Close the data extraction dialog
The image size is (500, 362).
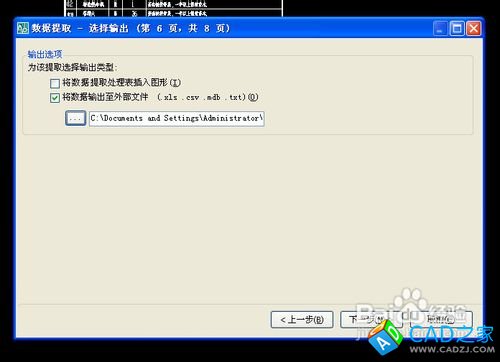473,28
